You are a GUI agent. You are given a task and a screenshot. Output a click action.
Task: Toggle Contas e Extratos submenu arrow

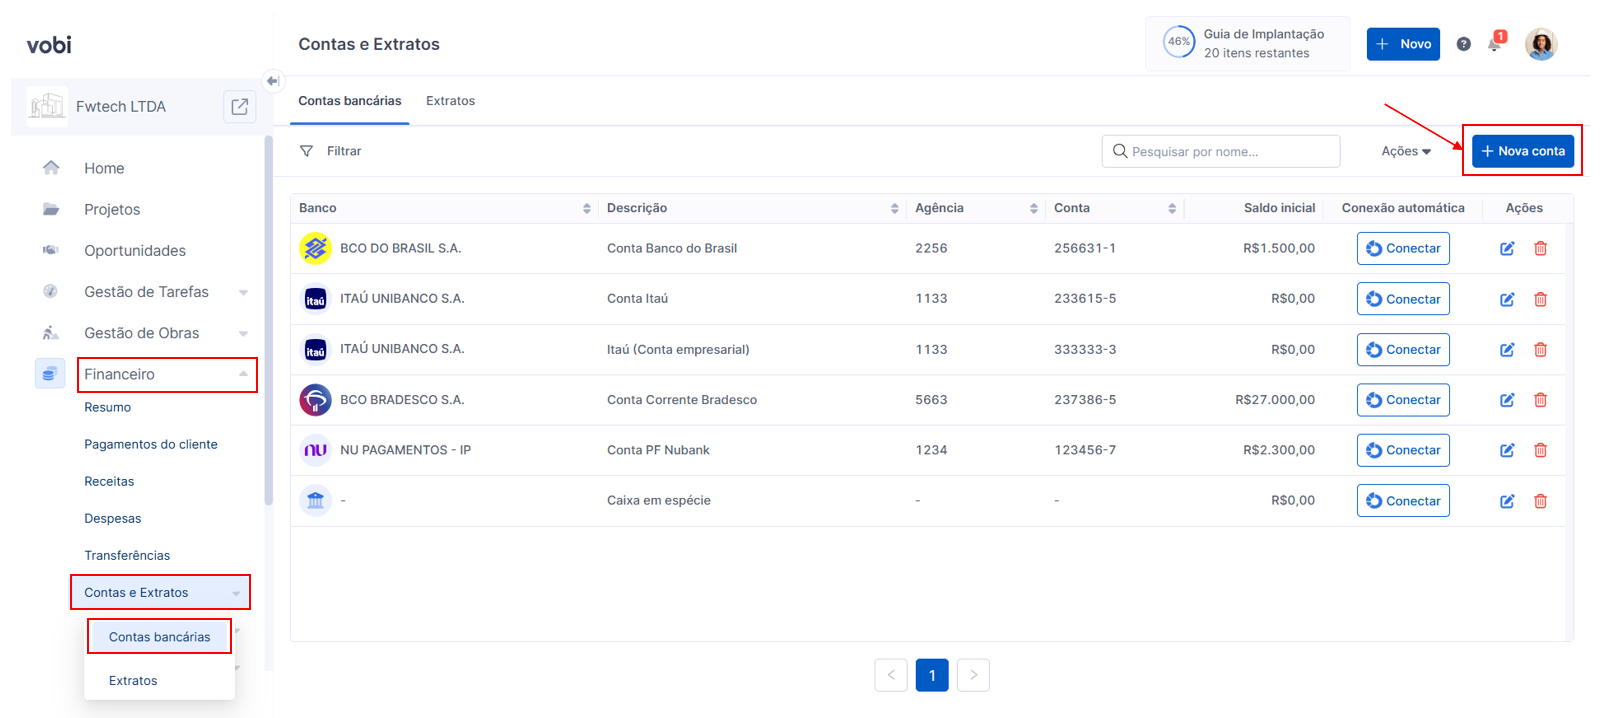point(236,593)
